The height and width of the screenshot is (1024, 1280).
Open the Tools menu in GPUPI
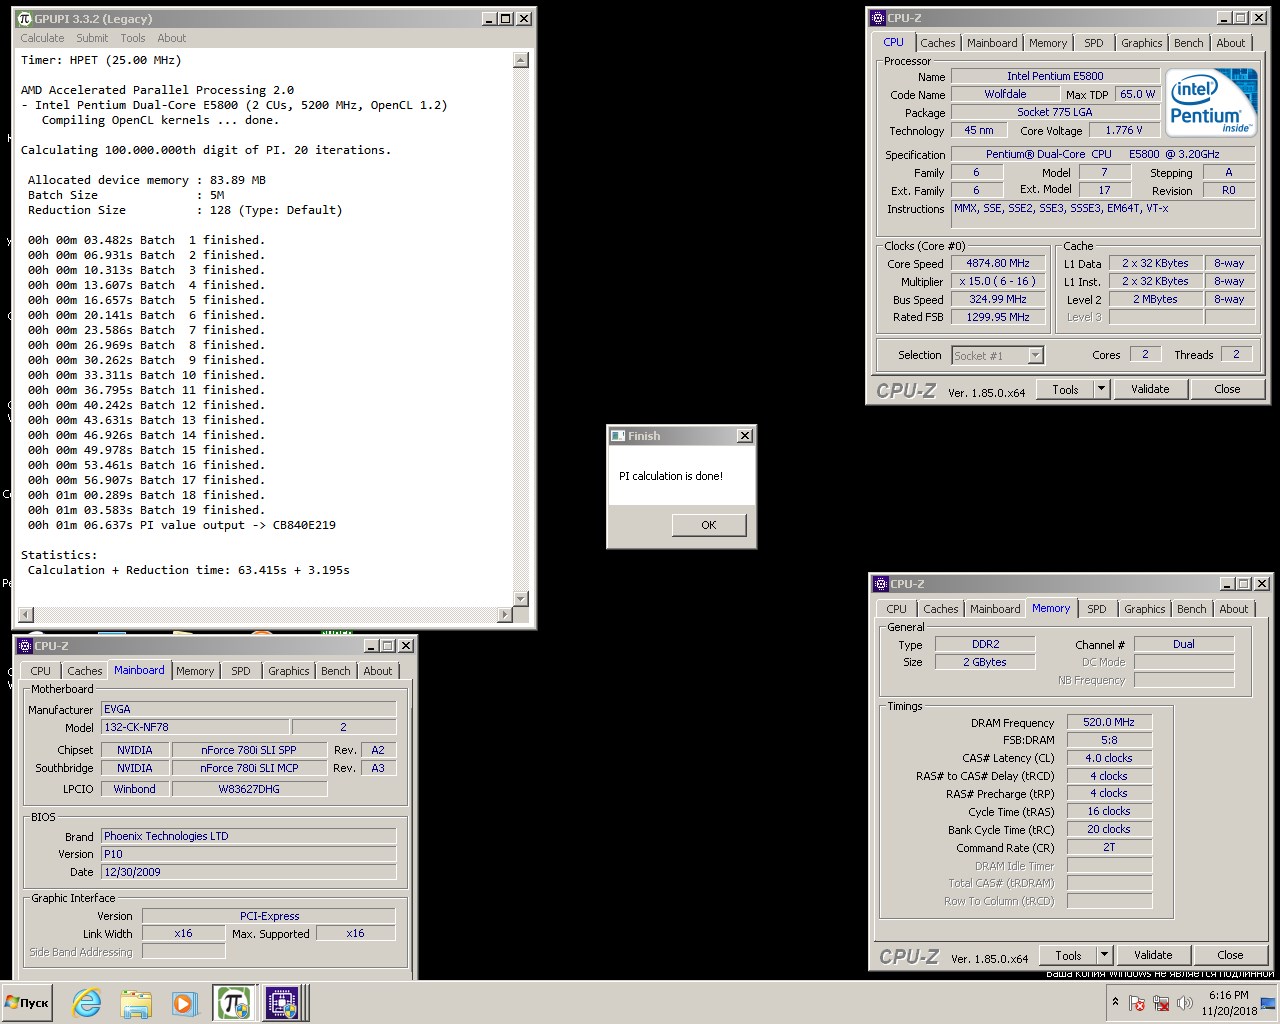click(x=133, y=38)
